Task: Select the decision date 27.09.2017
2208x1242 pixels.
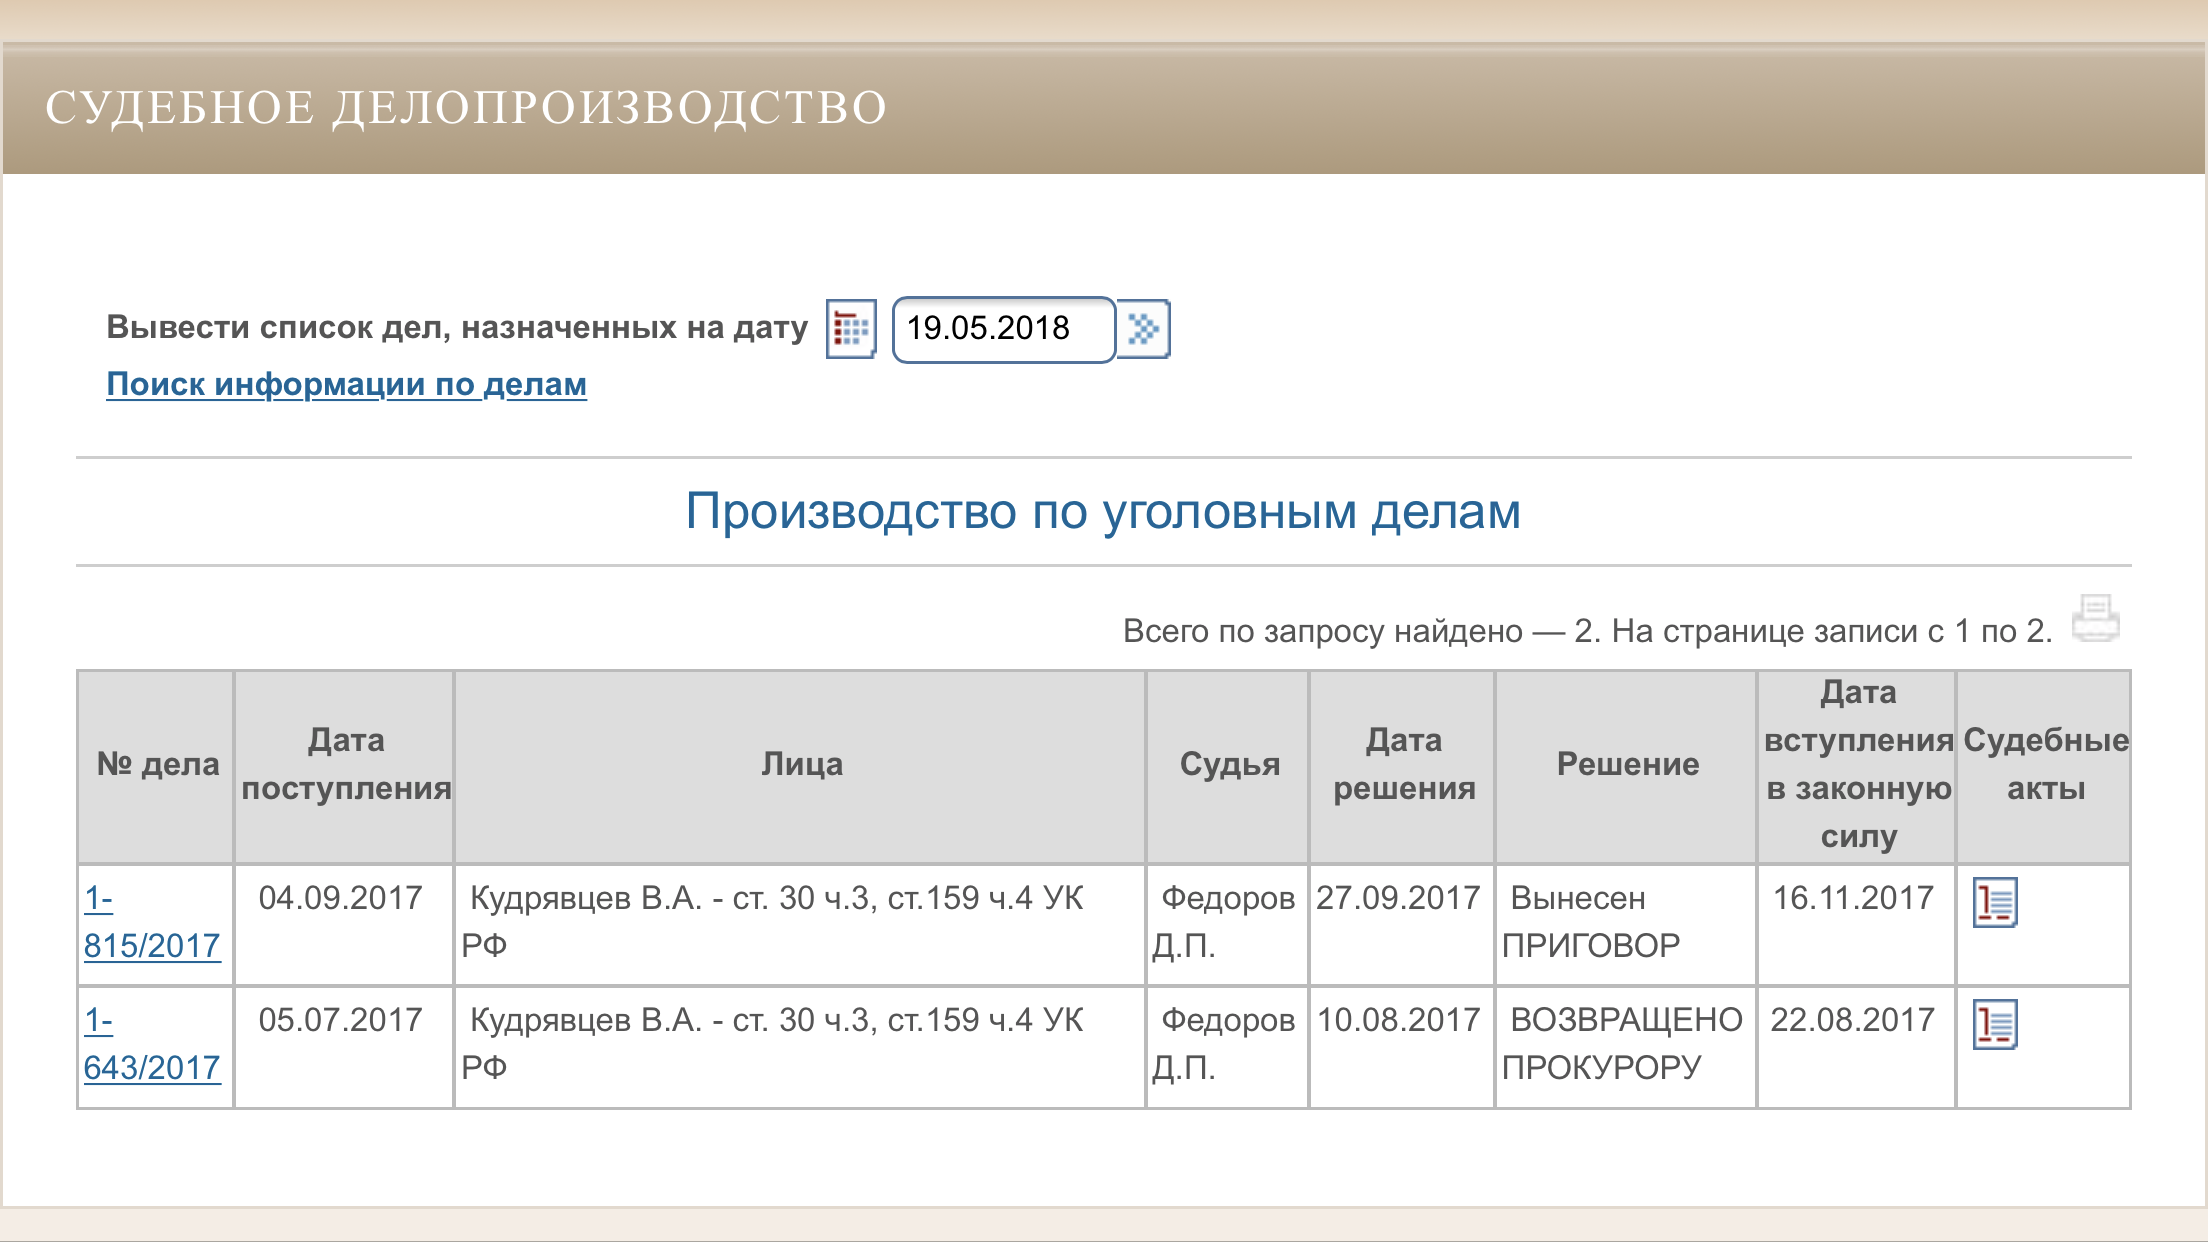Action: pyautogui.click(x=1398, y=898)
